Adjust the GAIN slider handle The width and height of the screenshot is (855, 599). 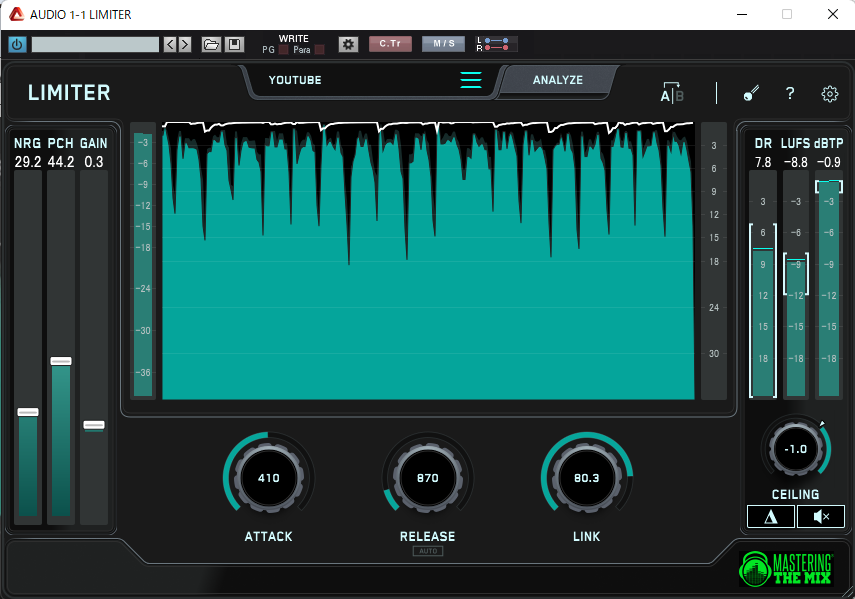tap(94, 425)
